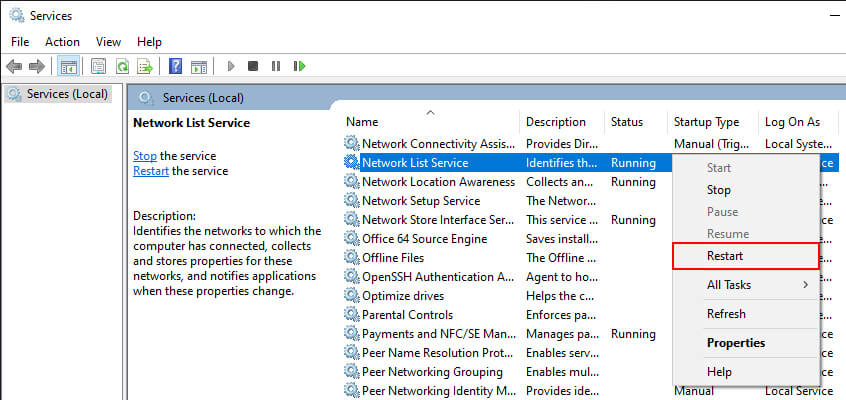The image size is (846, 400).
Task: Expand the All Tasks submenu arrow
Action: 805,285
